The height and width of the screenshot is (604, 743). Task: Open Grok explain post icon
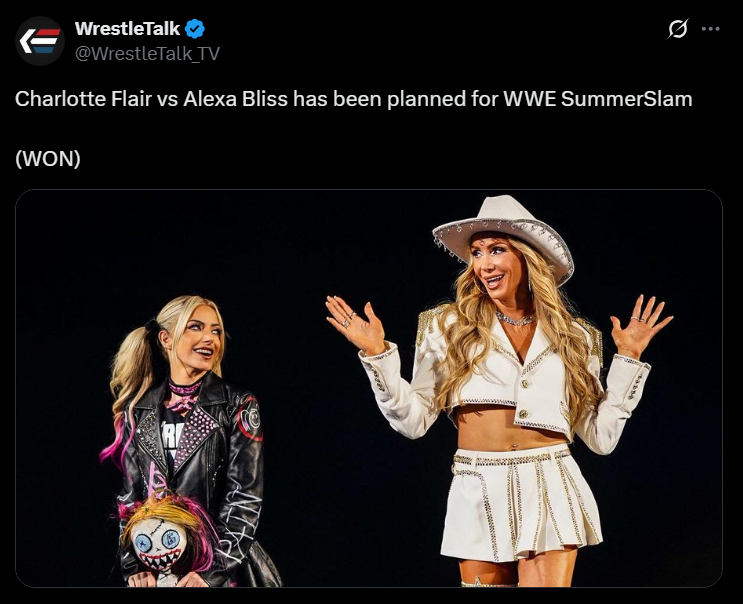678,29
